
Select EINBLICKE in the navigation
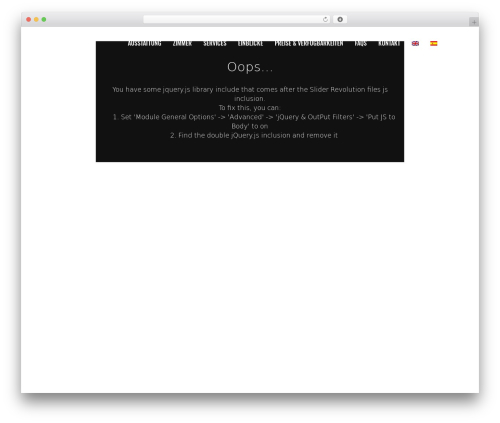click(x=250, y=43)
